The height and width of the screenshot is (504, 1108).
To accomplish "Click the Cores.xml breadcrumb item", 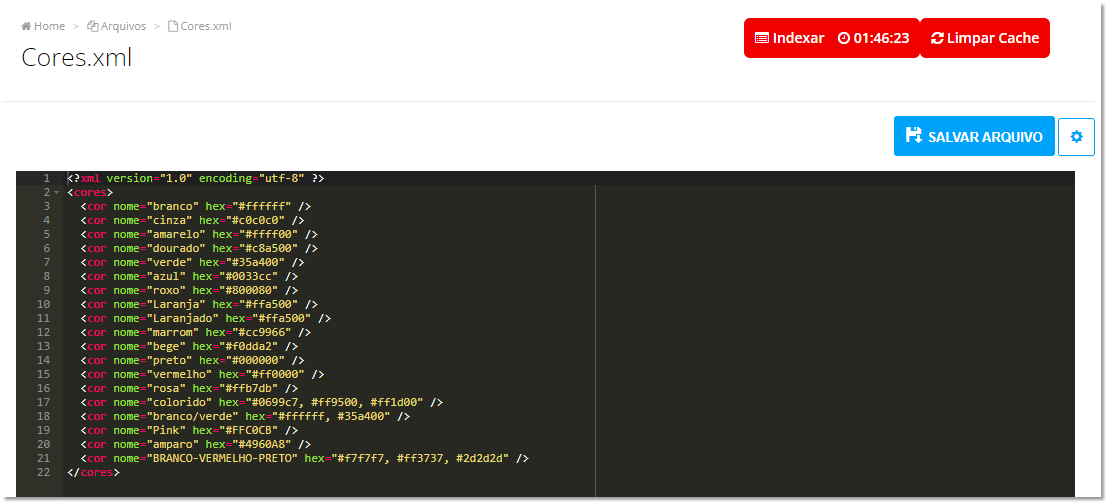I will pos(200,26).
